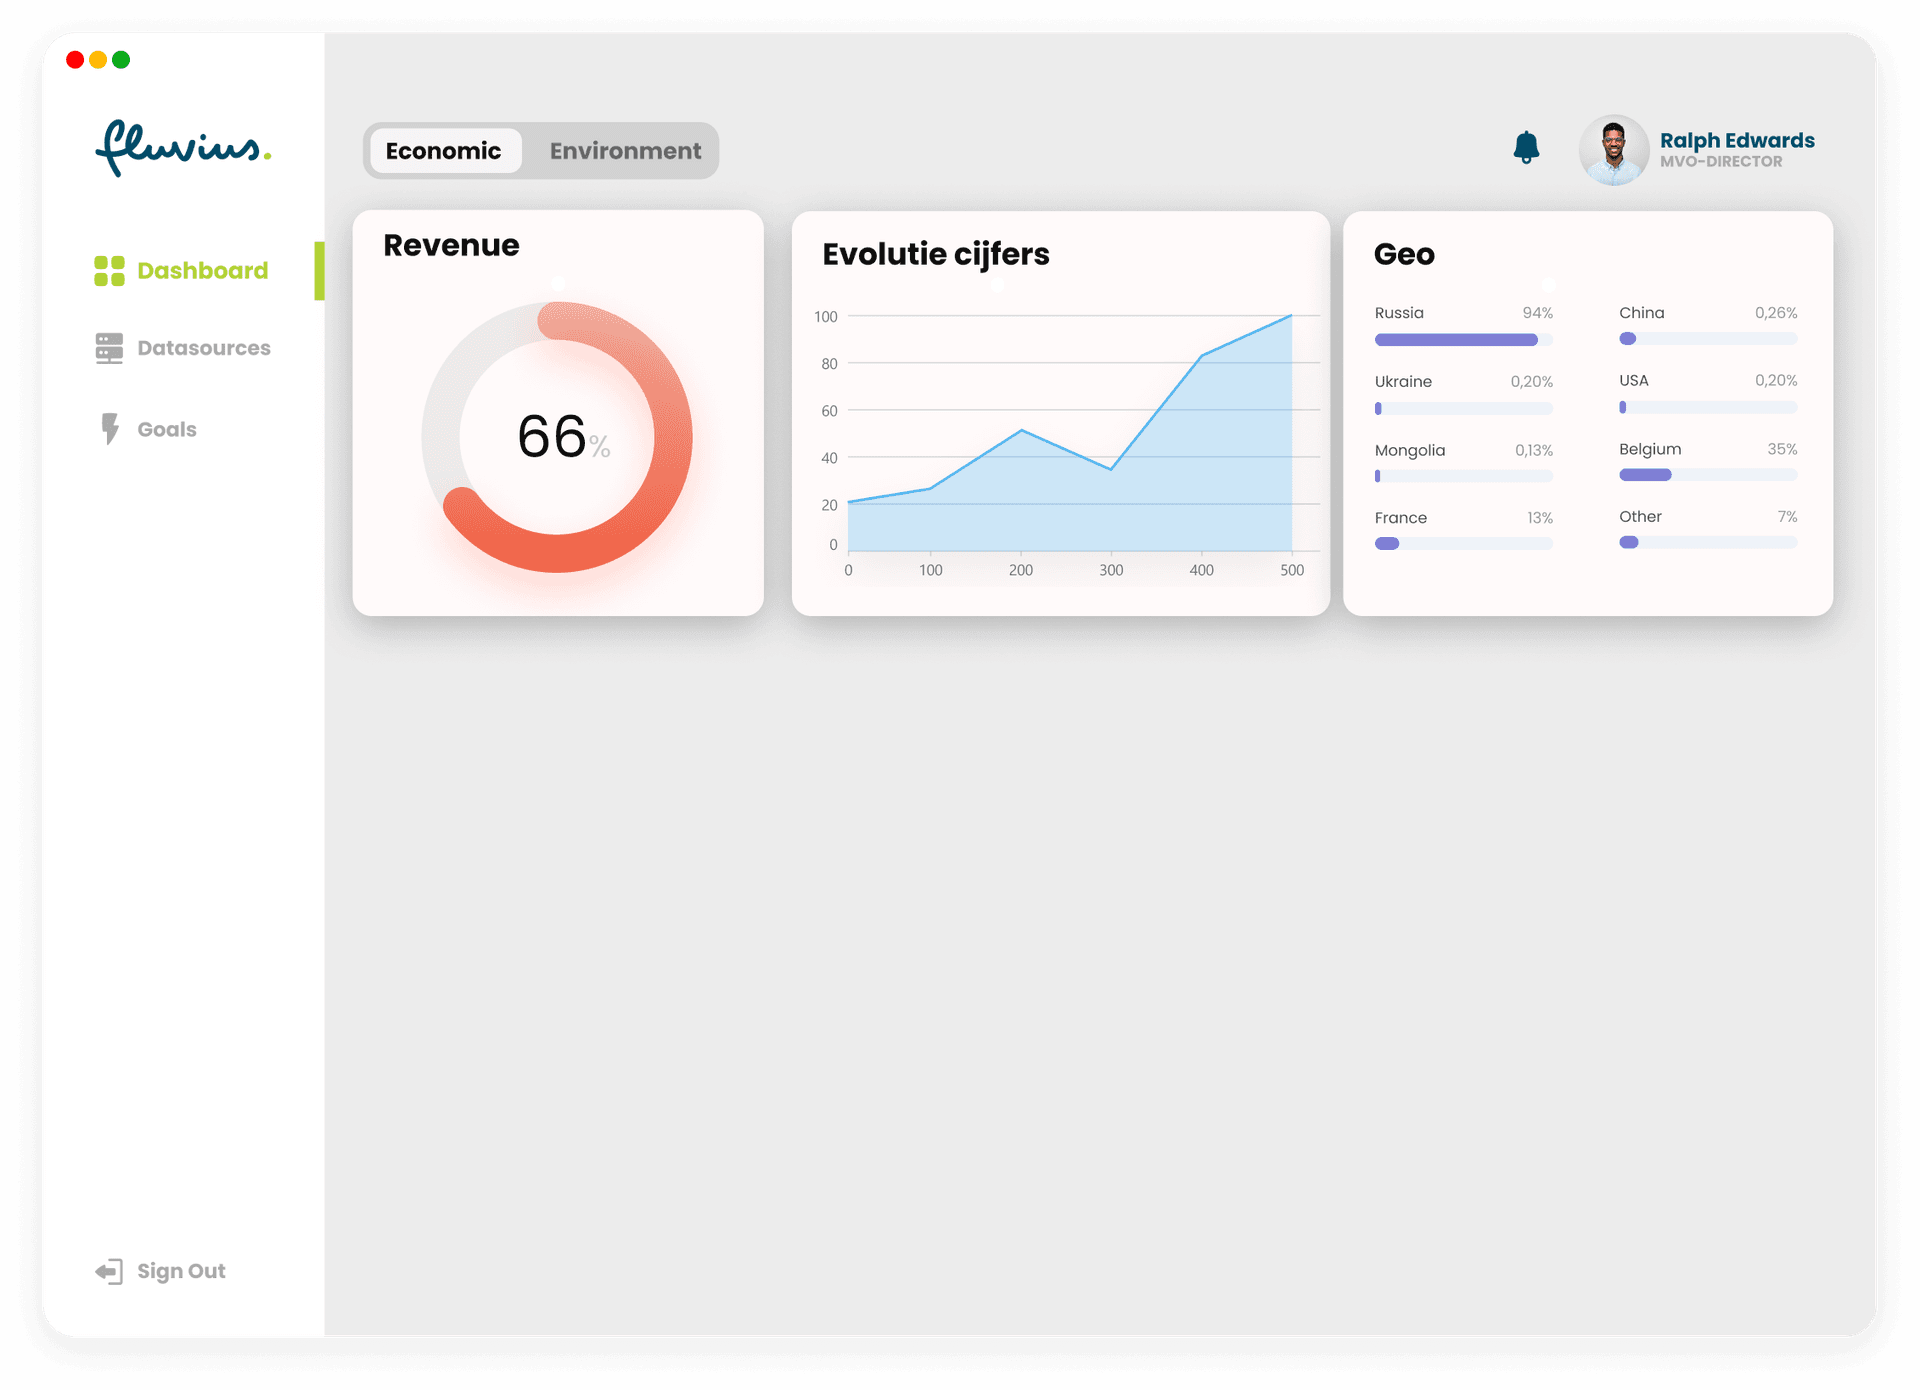
Task: Click the Belgium 35% progress bar
Action: click(x=1707, y=475)
